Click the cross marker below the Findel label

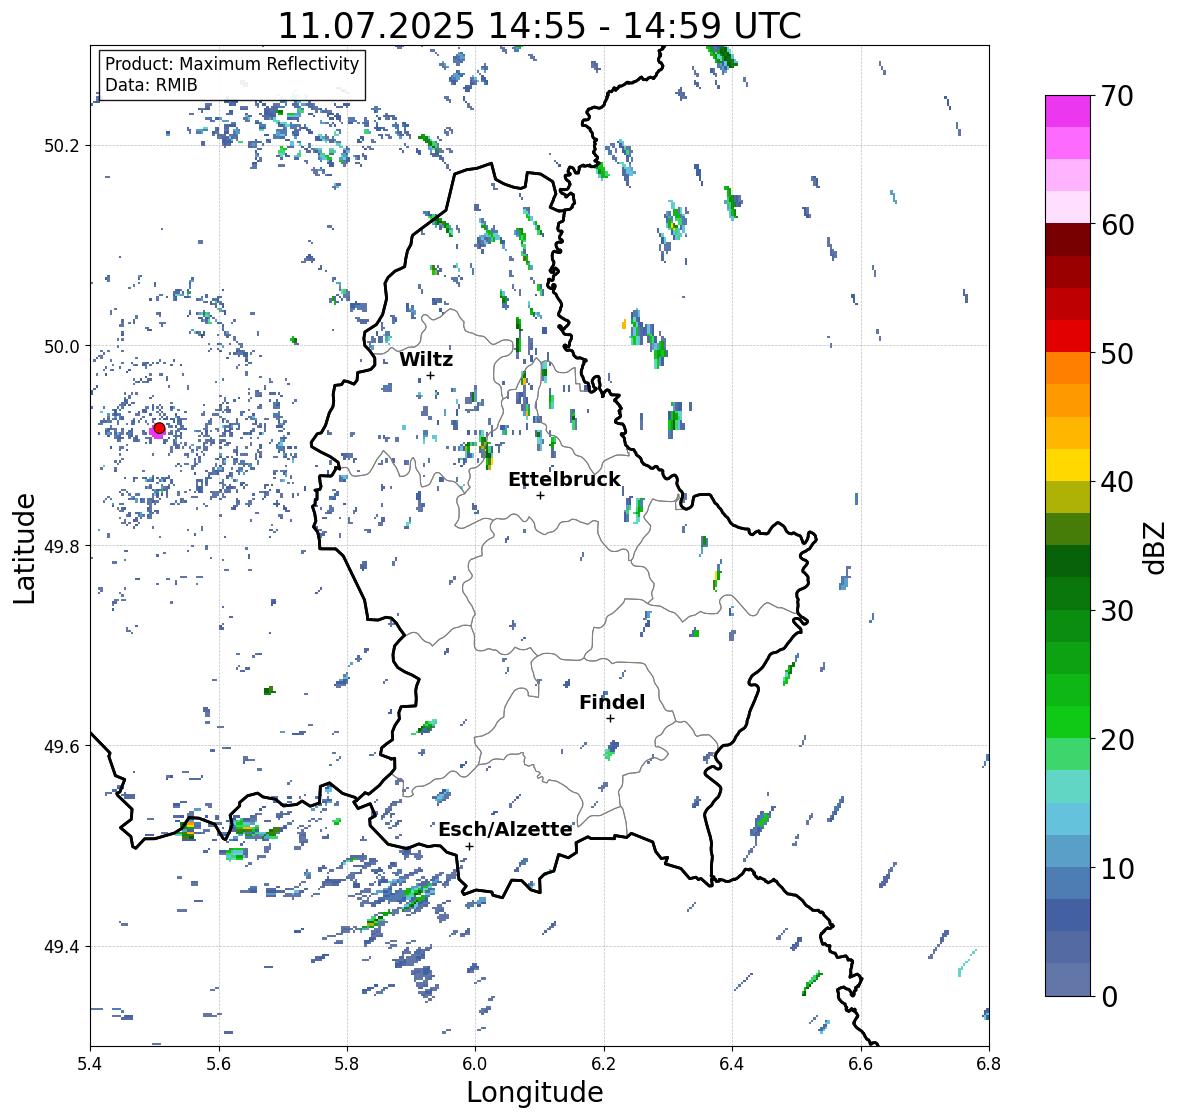coord(611,719)
